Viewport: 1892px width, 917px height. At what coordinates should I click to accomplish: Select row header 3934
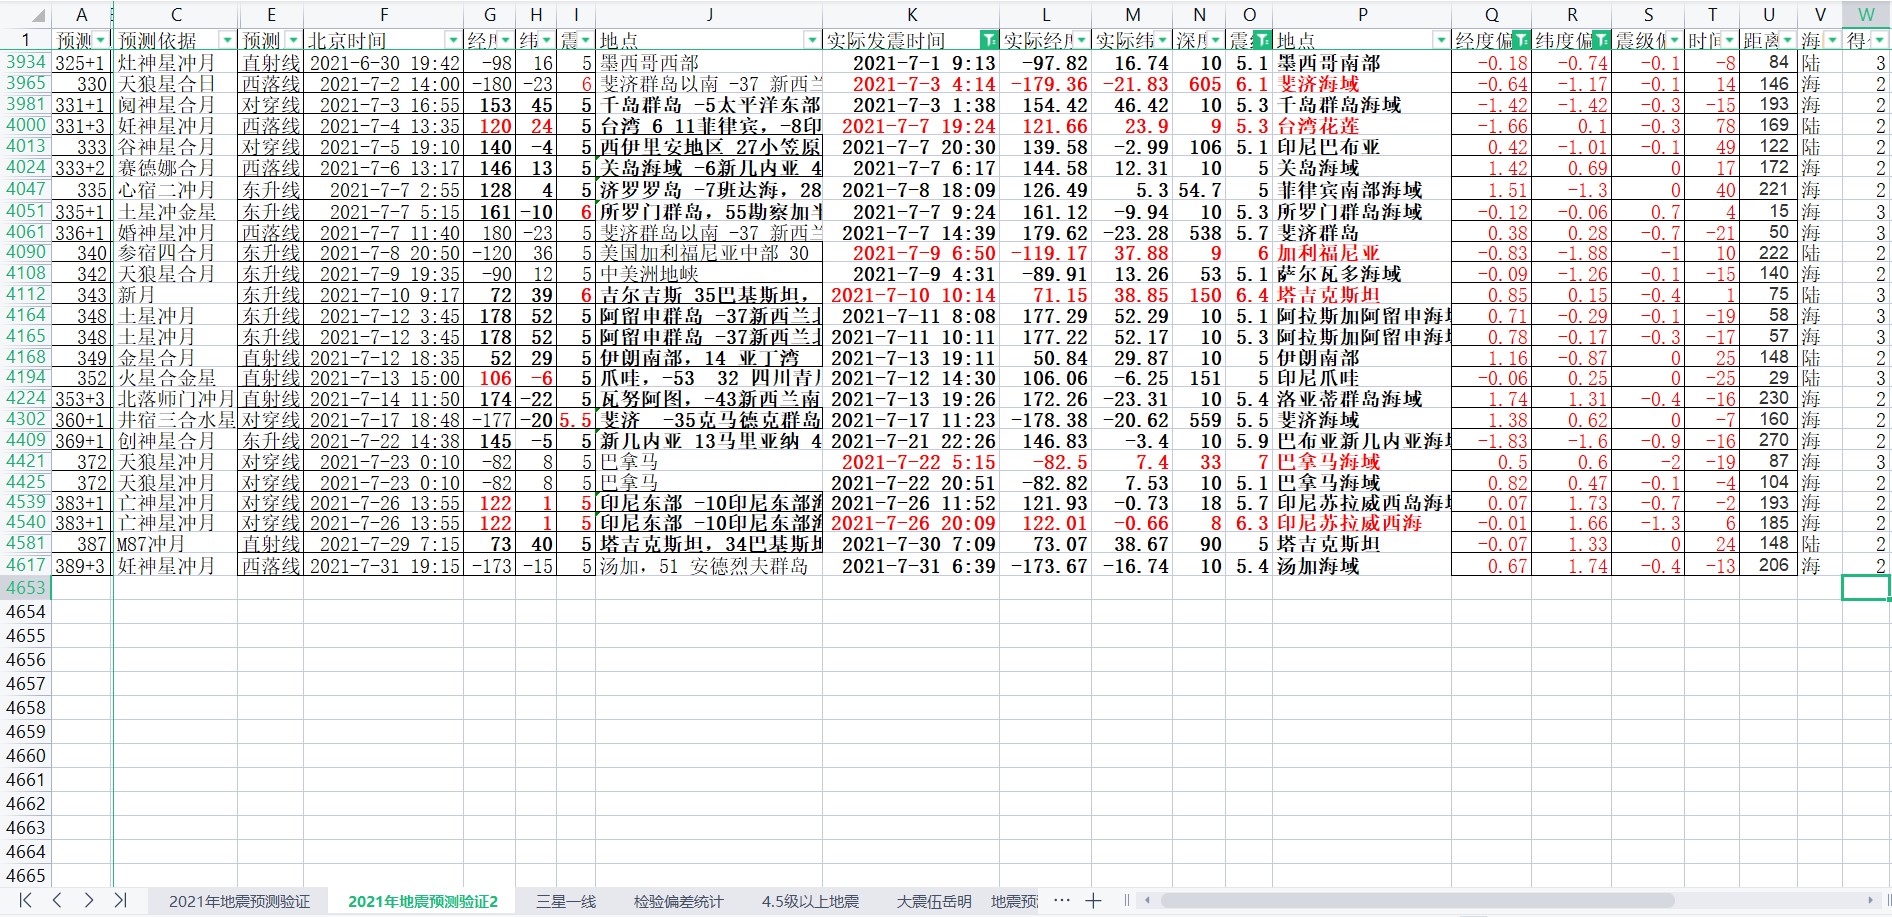(x=26, y=62)
